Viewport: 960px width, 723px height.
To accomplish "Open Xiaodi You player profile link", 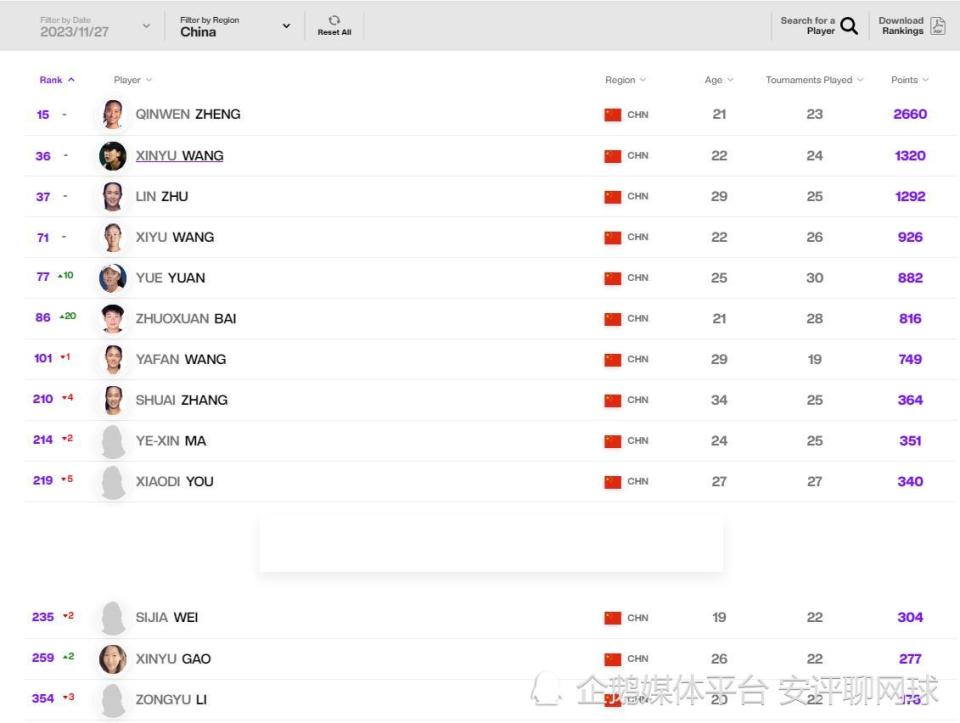I will (x=174, y=481).
